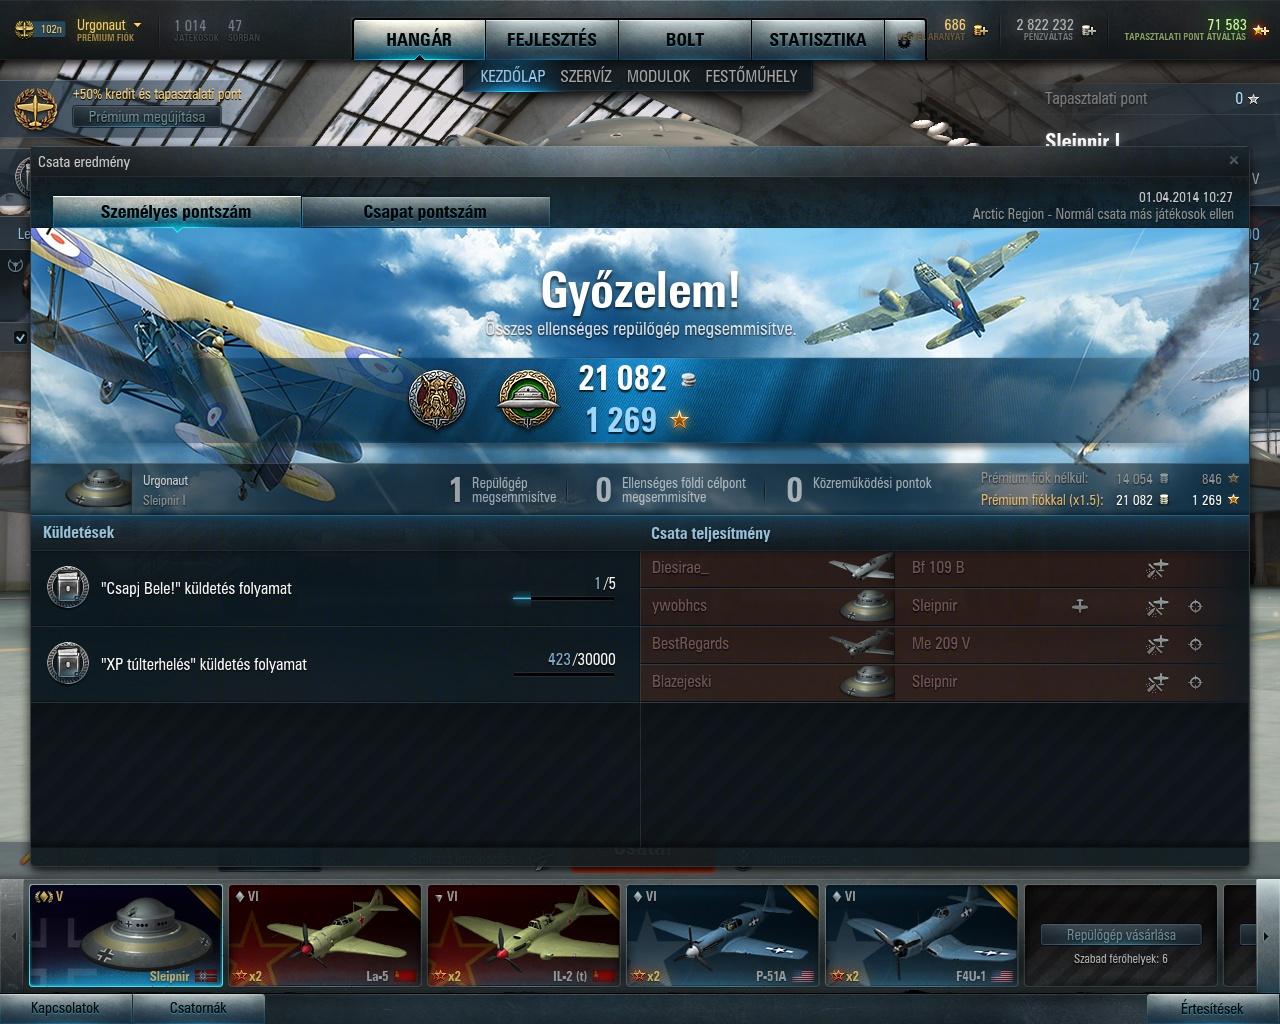This screenshot has height=1024, width=1280.
Task: Select the La-5 aircraft card
Action: pos(325,936)
